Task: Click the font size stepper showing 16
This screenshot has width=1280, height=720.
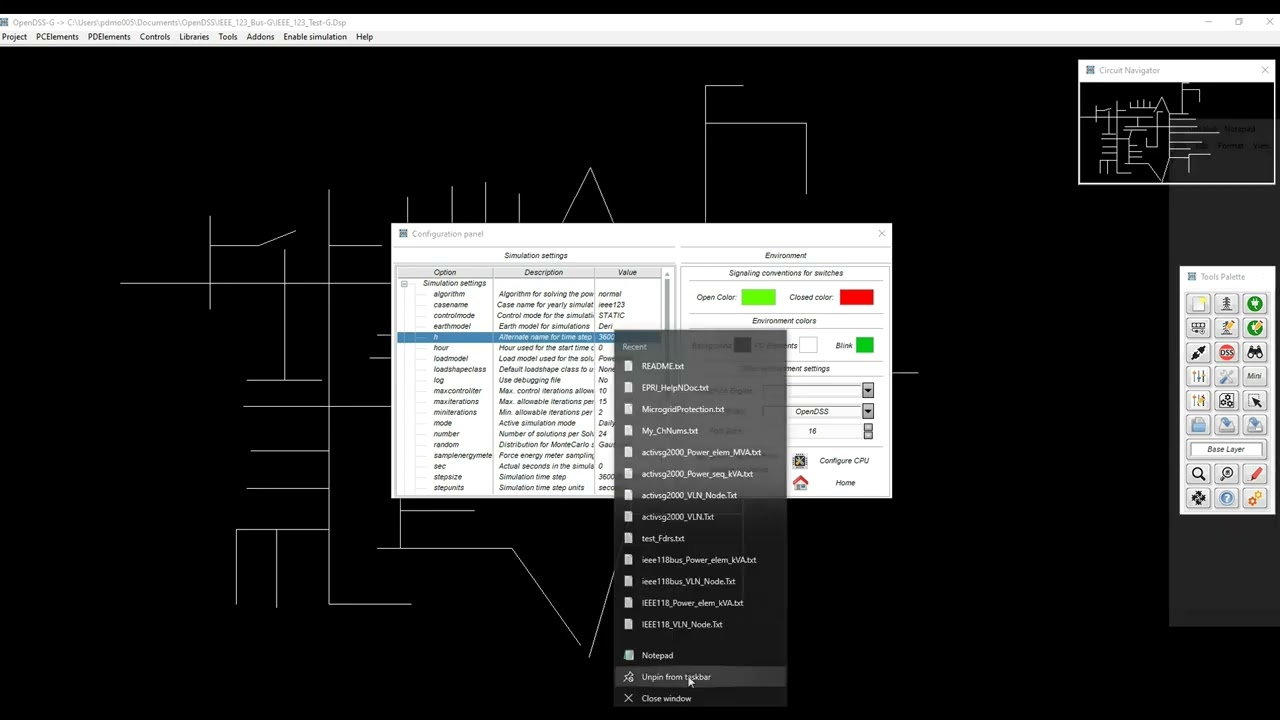Action: coord(868,431)
